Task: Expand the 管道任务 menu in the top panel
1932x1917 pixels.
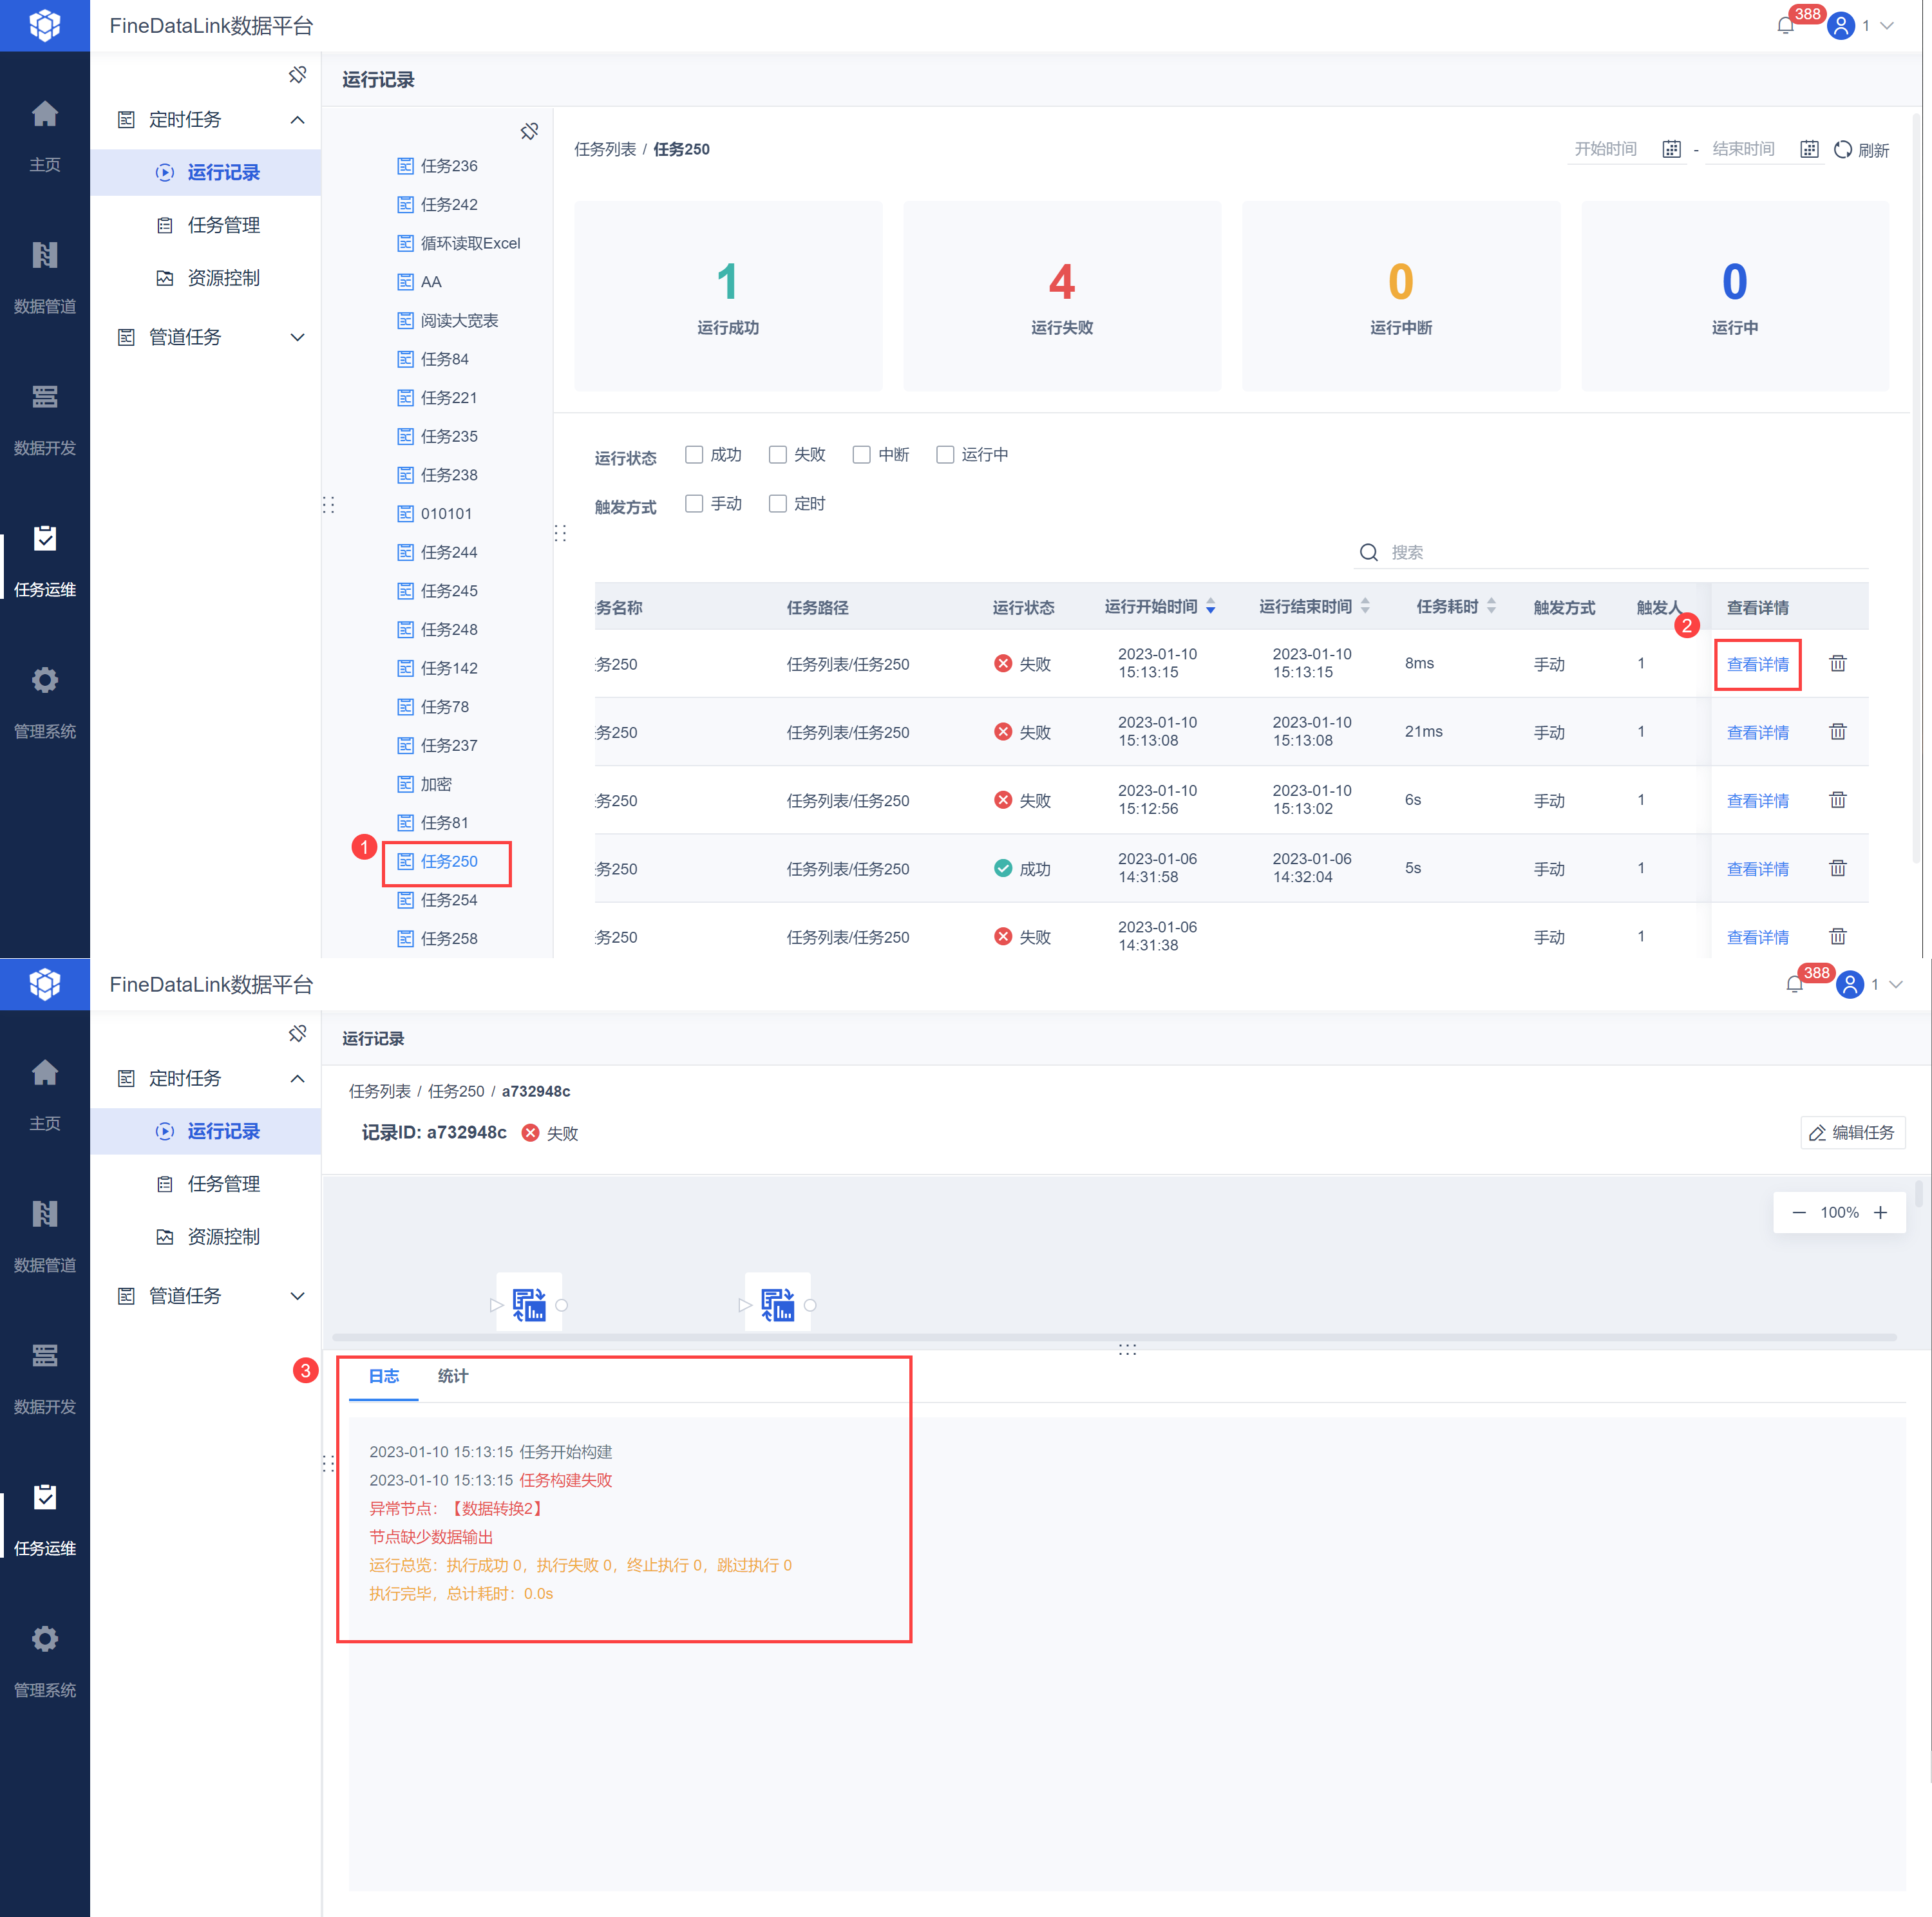Action: (x=297, y=337)
